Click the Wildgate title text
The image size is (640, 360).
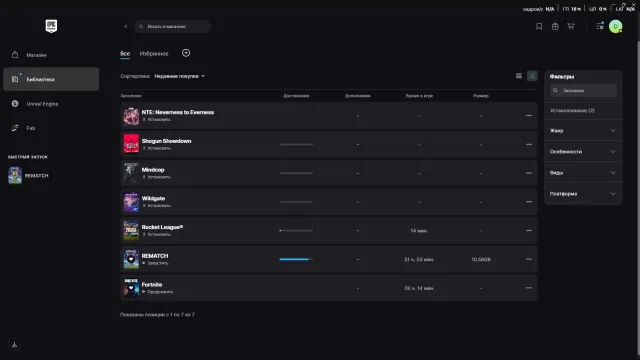pyautogui.click(x=153, y=198)
